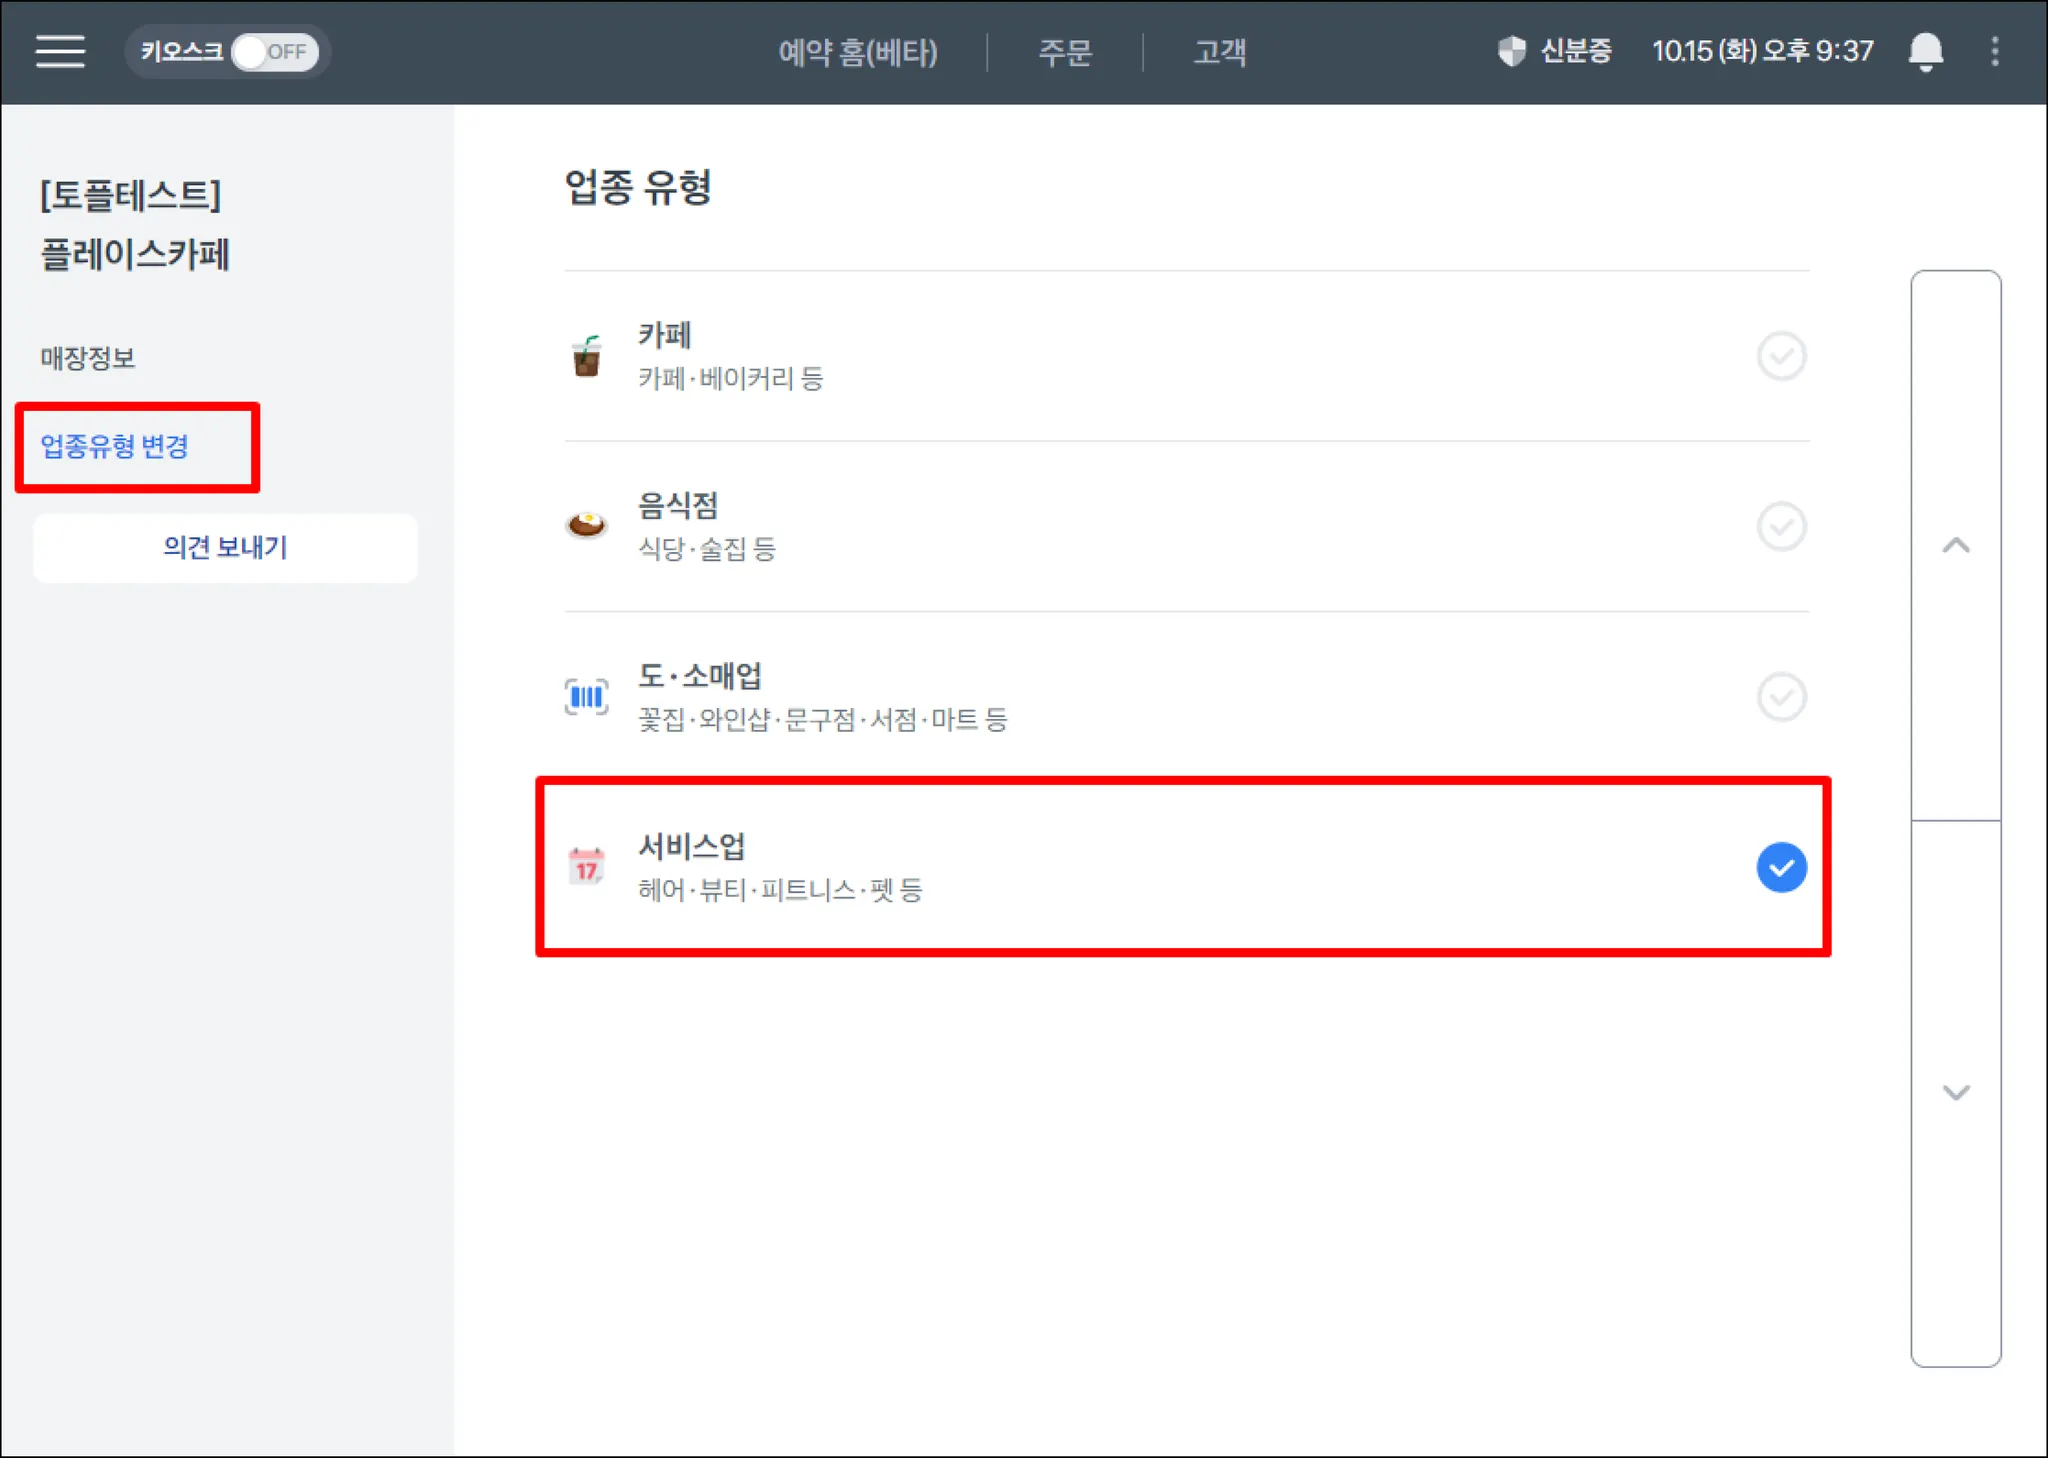
Task: Click the cafe coffee cup icon
Action: click(587, 356)
